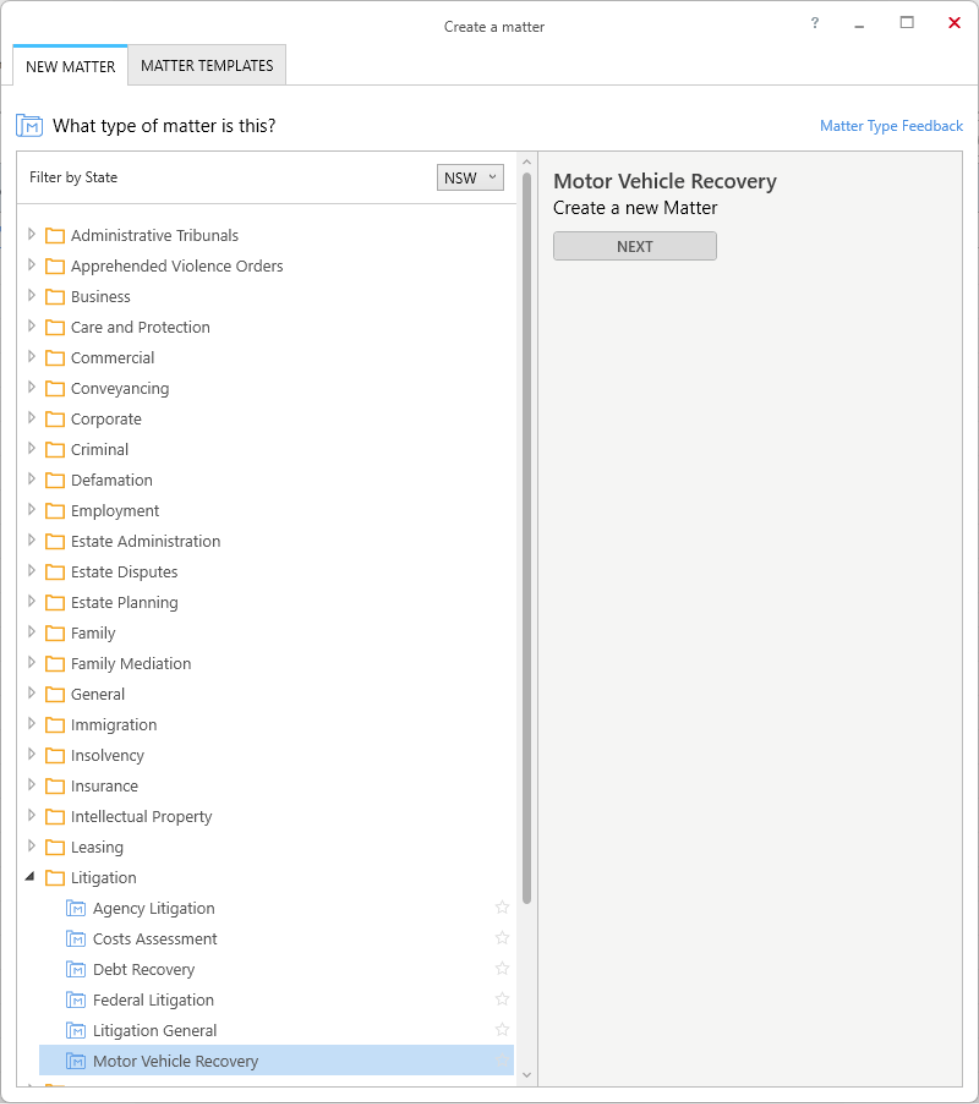Screen dimensions: 979x1104
Task: Expand the Criminal category
Action: pos(32,448)
